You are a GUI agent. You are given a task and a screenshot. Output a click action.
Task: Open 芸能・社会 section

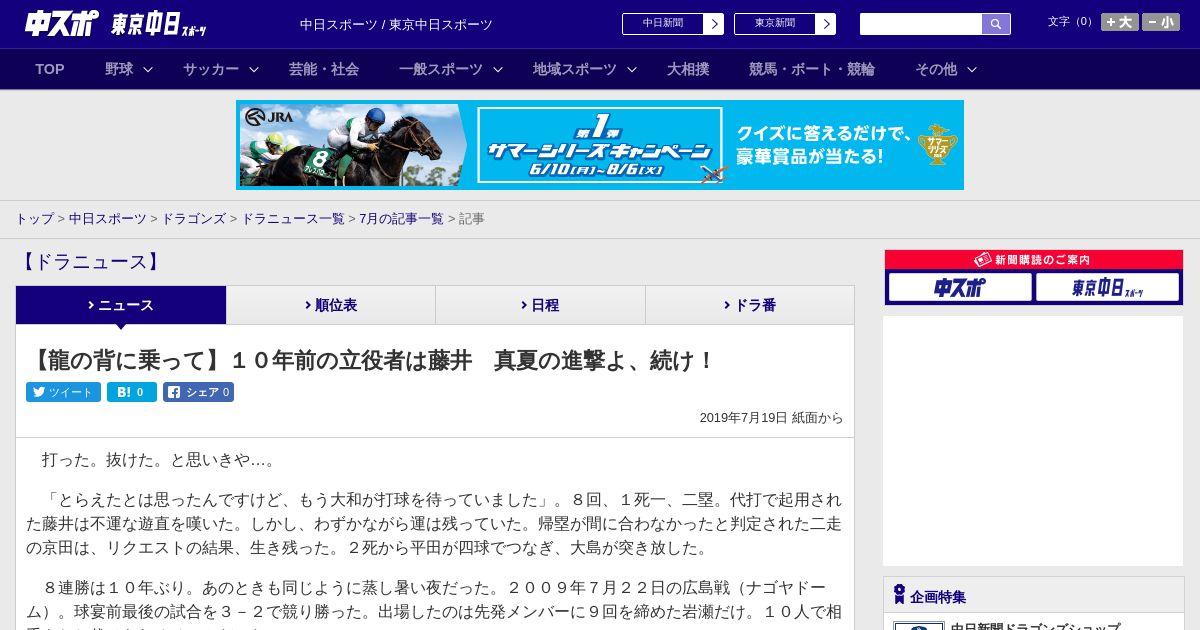point(324,69)
